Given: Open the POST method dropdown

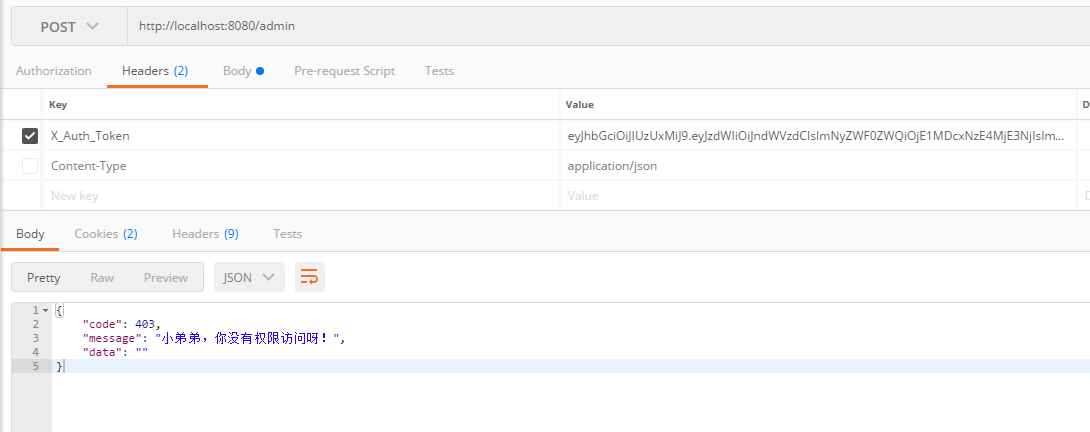Looking at the screenshot, I should coord(69,27).
